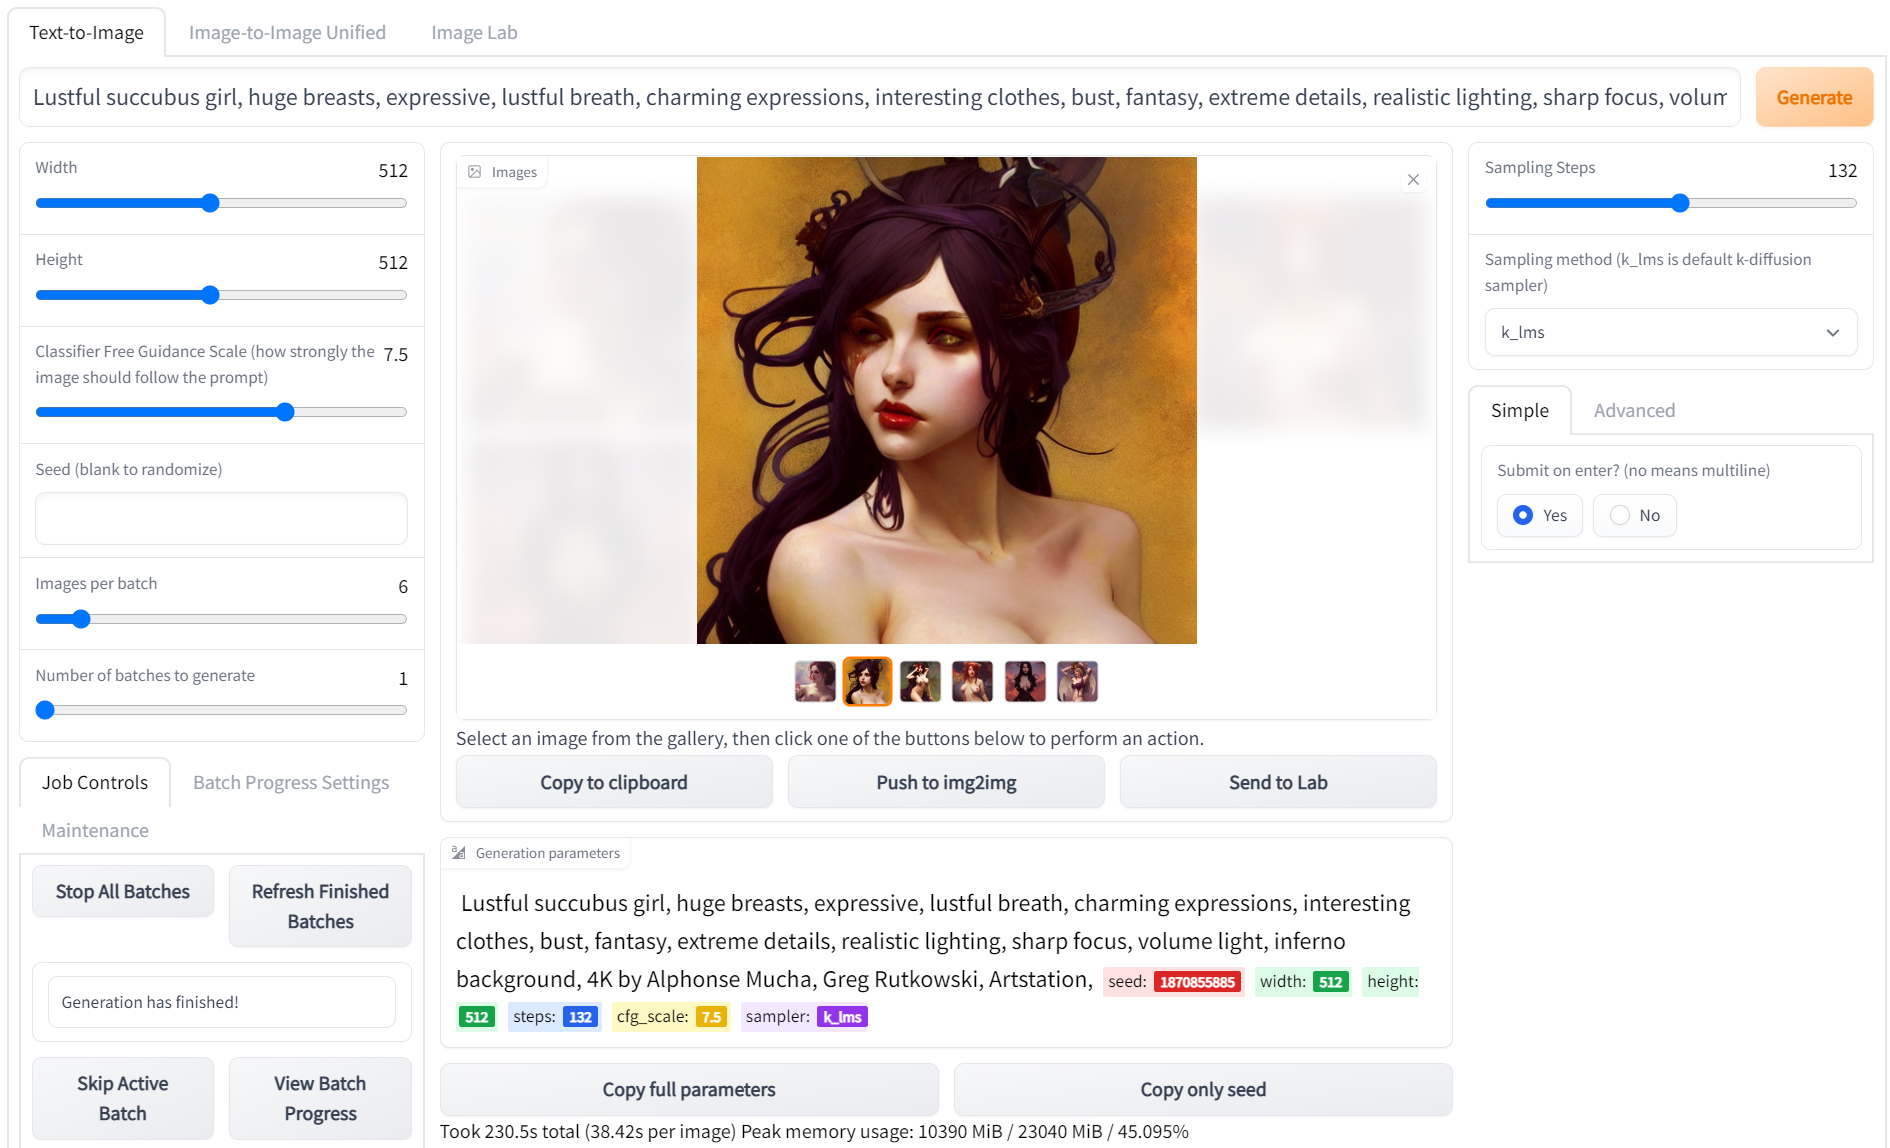The height and width of the screenshot is (1148, 1890).
Task: Select the fourth gallery thumbnail
Action: pyautogui.click(x=972, y=682)
